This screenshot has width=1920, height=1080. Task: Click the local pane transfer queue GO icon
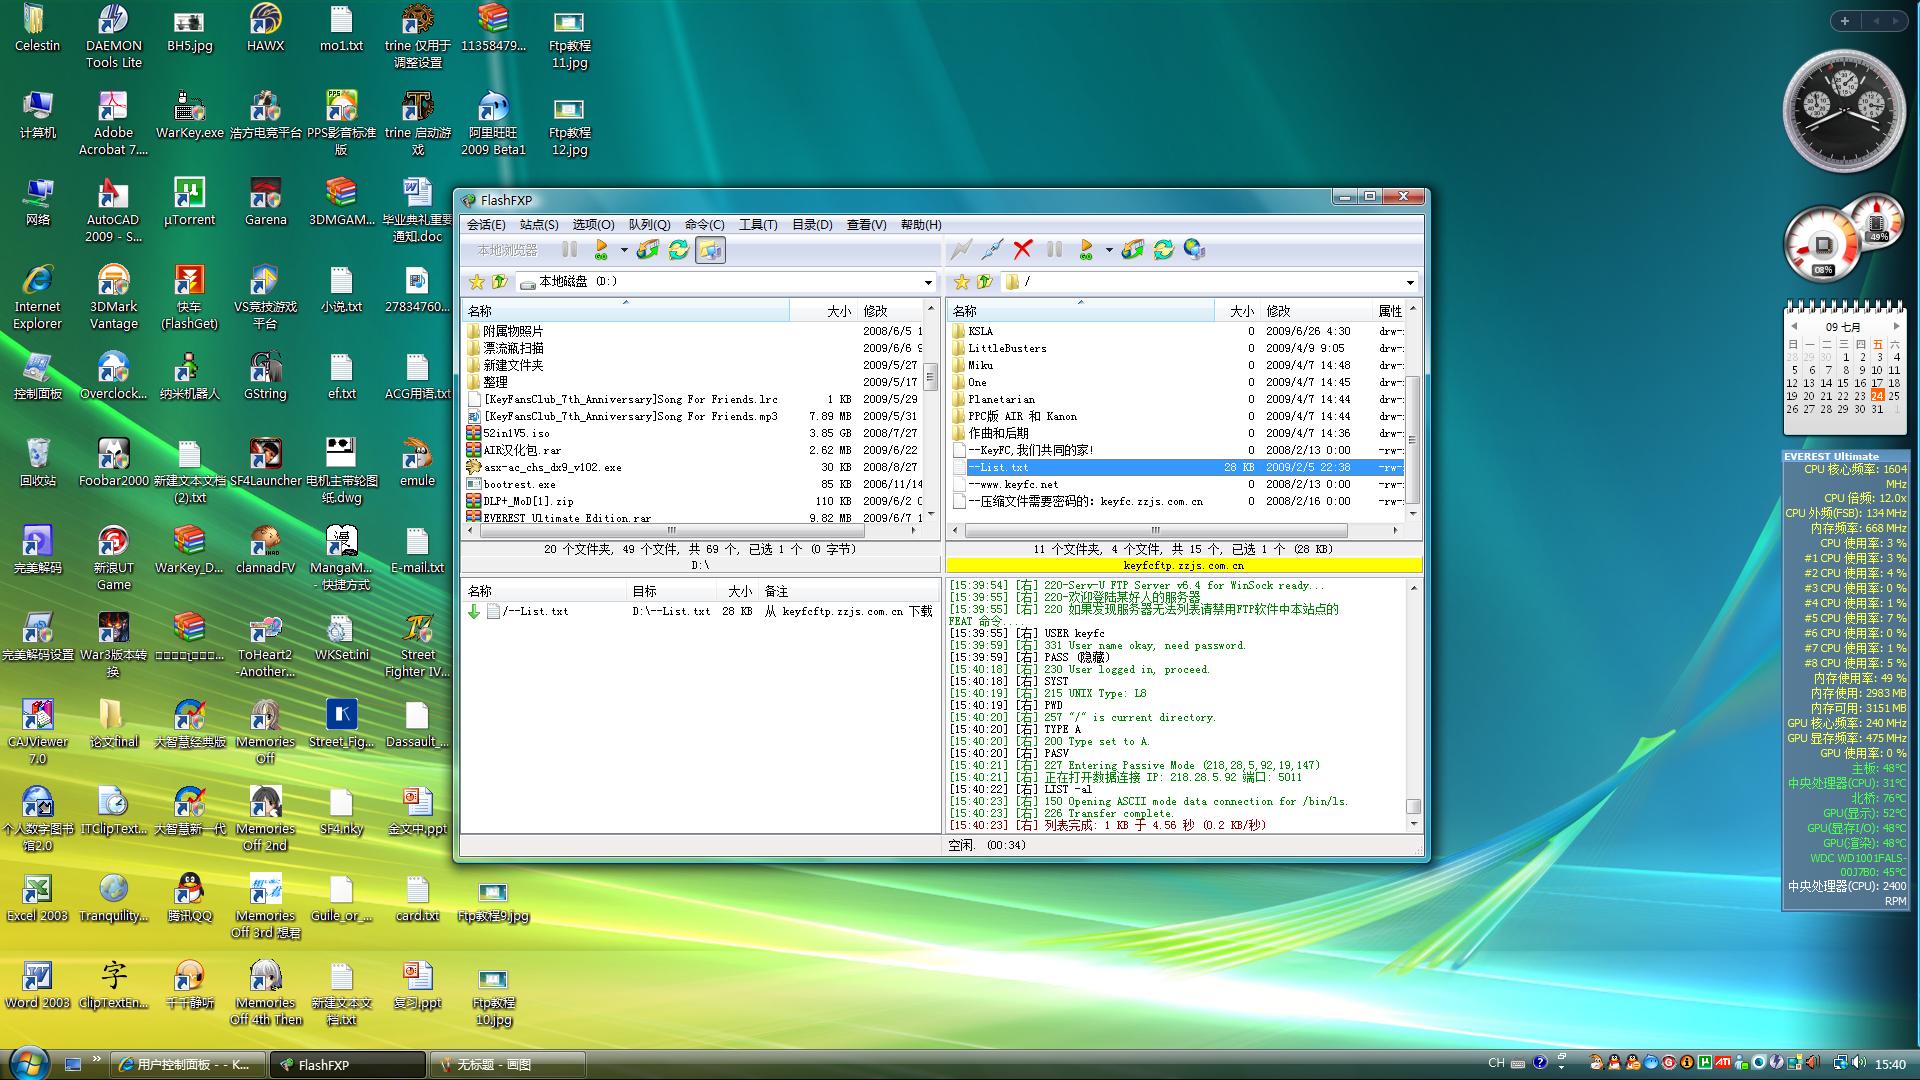point(601,250)
